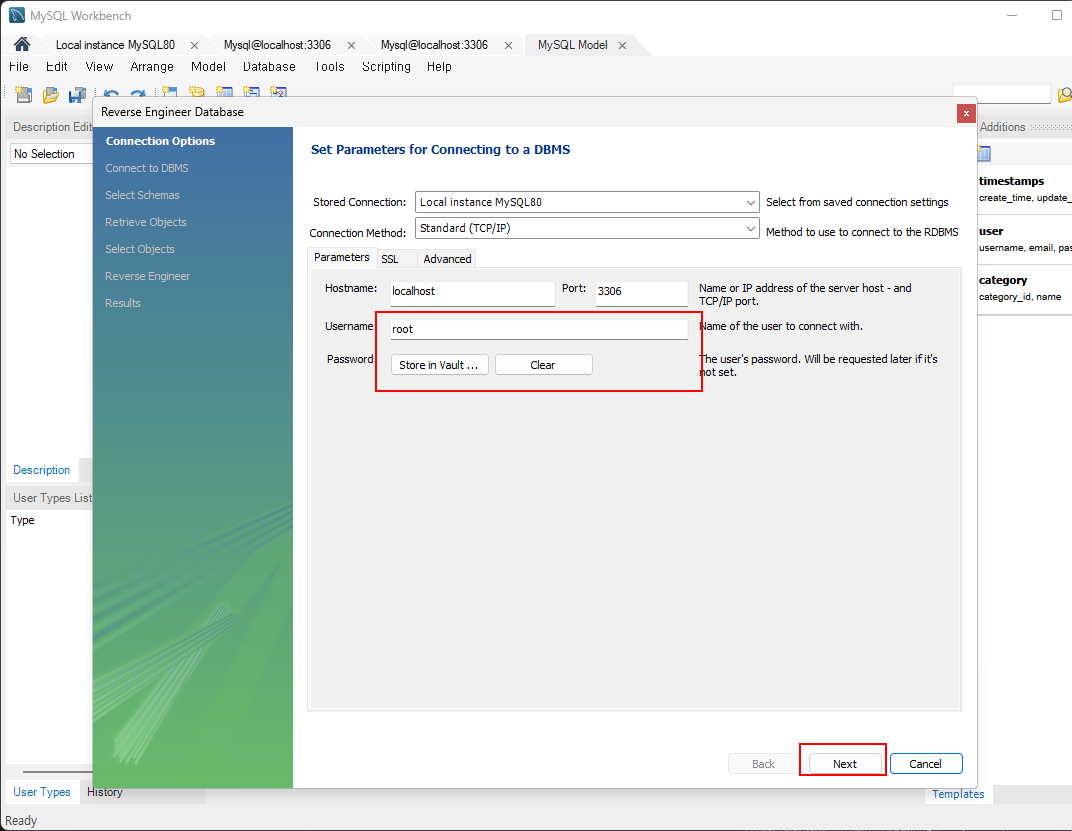1072x831 pixels.
Task: Open the Database menu
Action: click(269, 66)
